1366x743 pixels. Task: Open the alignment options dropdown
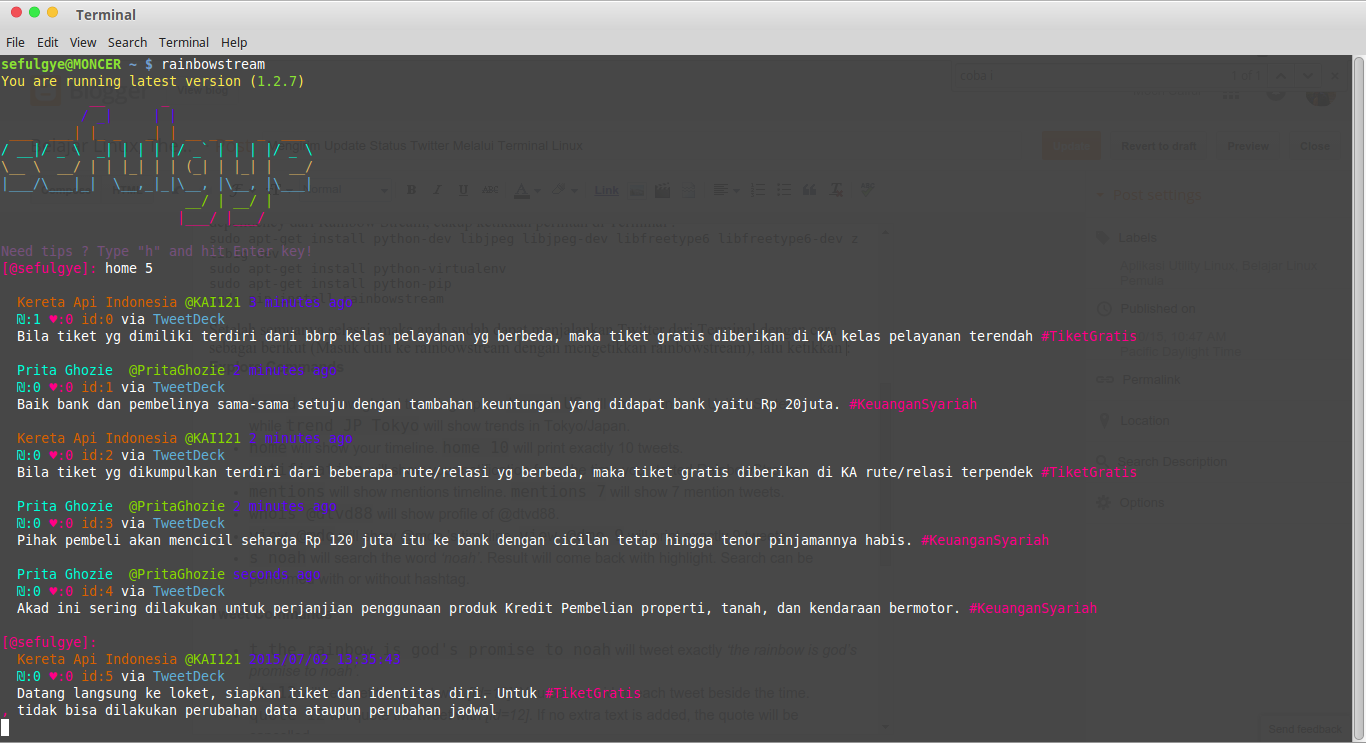(737, 189)
